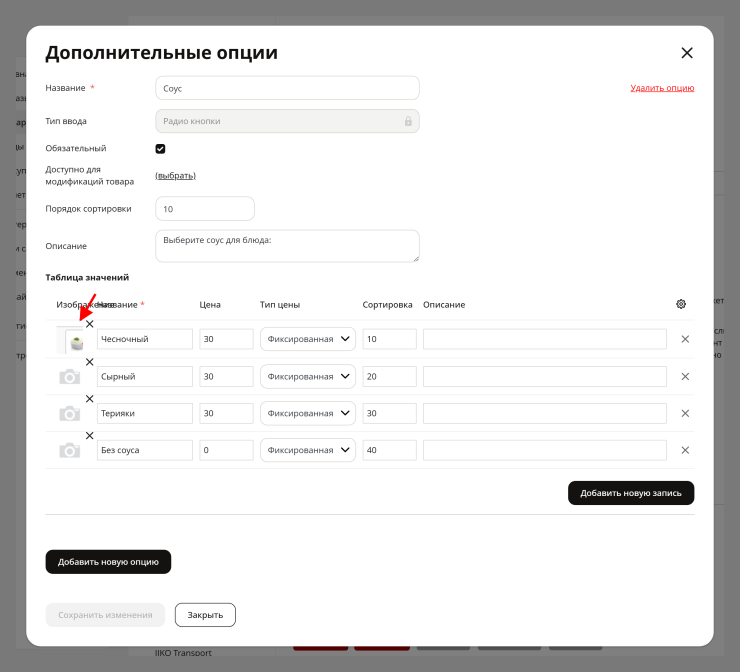Click the Закрыть button
Image resolution: width=740 pixels, height=672 pixels.
coord(205,615)
